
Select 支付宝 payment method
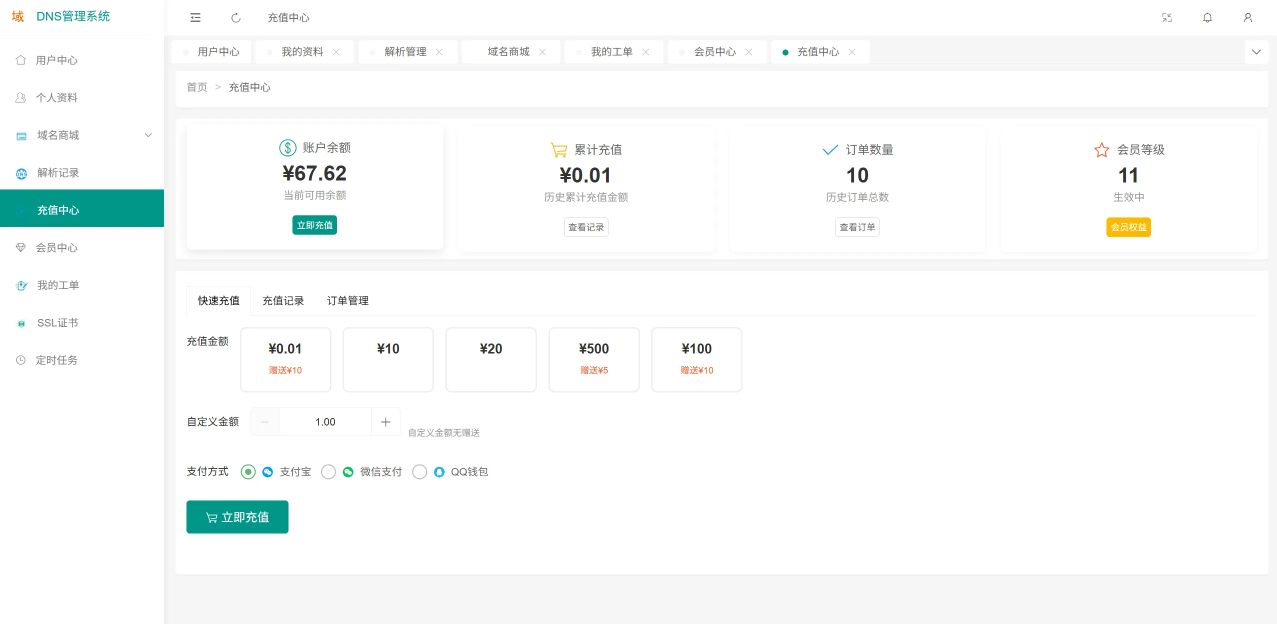(248, 472)
